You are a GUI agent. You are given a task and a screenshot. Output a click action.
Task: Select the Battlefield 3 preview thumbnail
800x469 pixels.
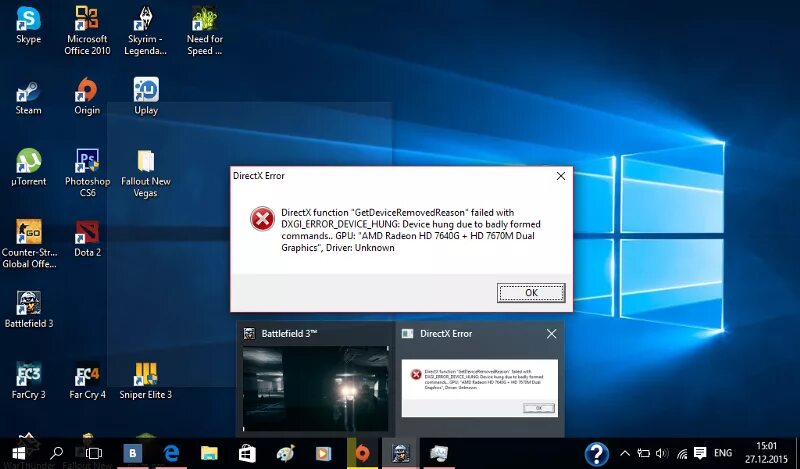tap(316, 388)
